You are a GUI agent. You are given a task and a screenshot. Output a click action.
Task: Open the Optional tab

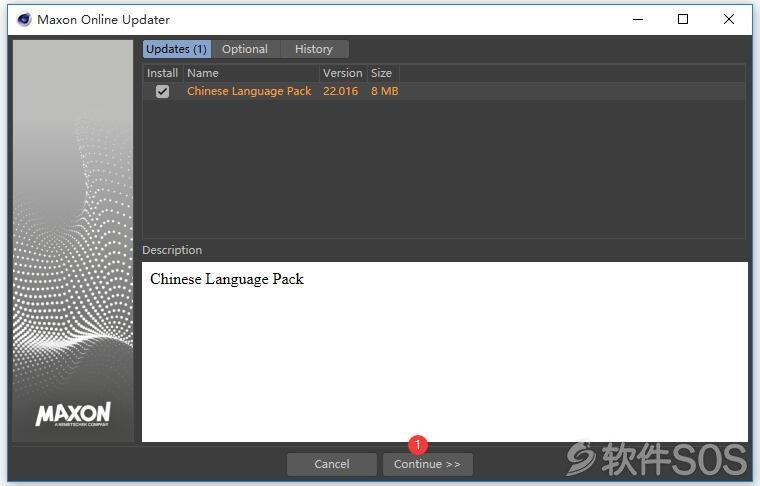(x=245, y=49)
